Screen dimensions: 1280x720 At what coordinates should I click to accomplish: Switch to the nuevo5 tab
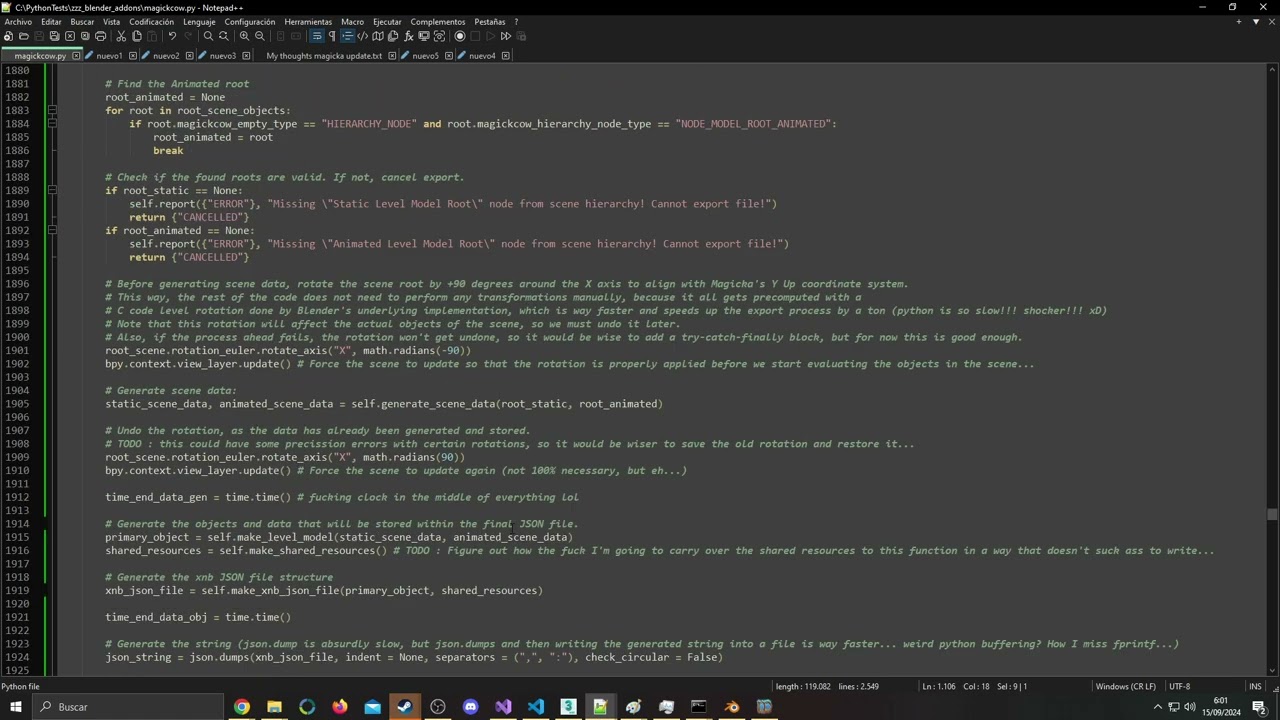click(425, 56)
